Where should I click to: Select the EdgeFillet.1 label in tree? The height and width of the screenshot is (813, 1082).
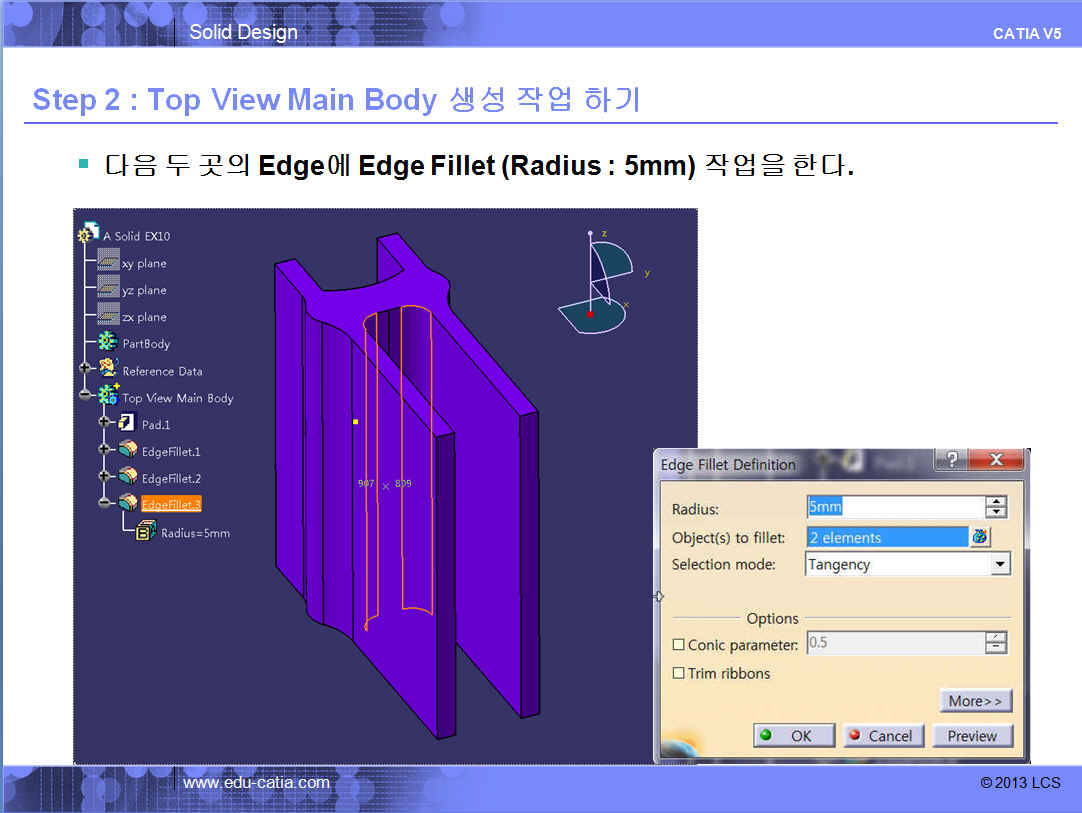tap(171, 451)
